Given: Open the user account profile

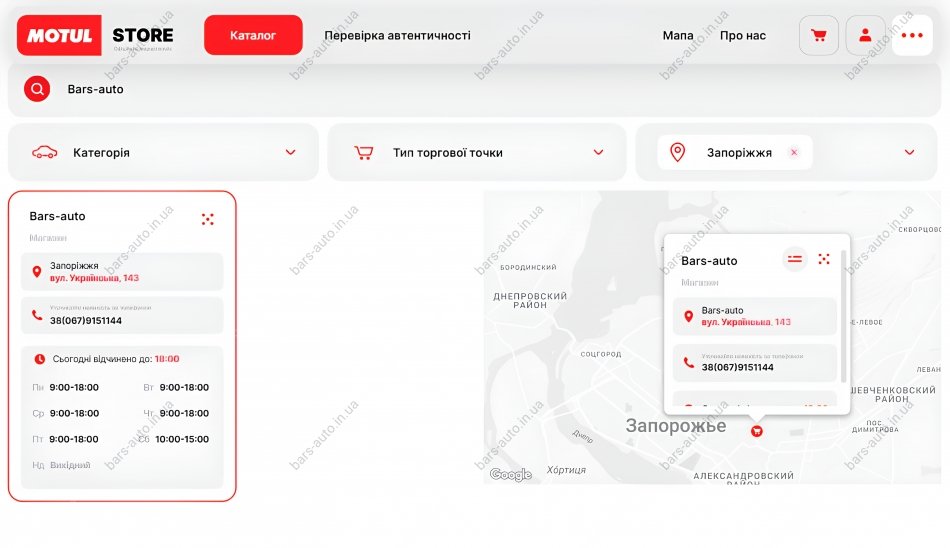Looking at the screenshot, I should pyautogui.click(x=865, y=35).
